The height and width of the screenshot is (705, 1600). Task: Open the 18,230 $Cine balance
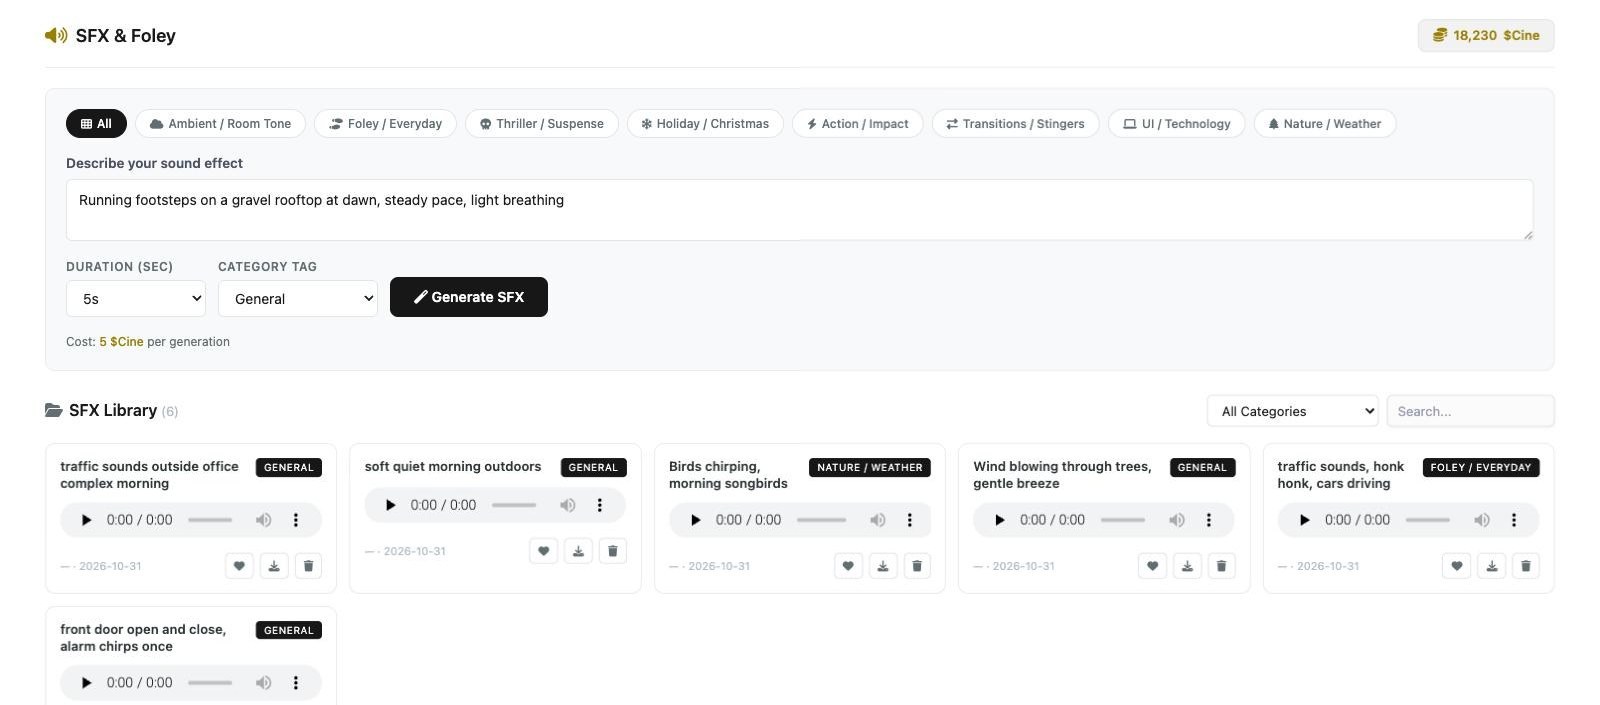1486,35
